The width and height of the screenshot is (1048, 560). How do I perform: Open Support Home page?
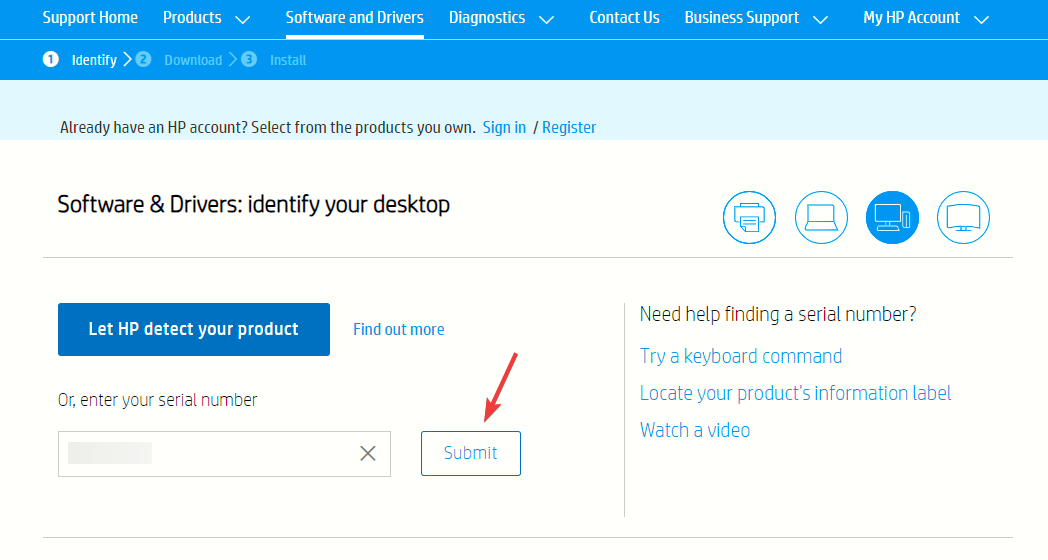pyautogui.click(x=90, y=17)
